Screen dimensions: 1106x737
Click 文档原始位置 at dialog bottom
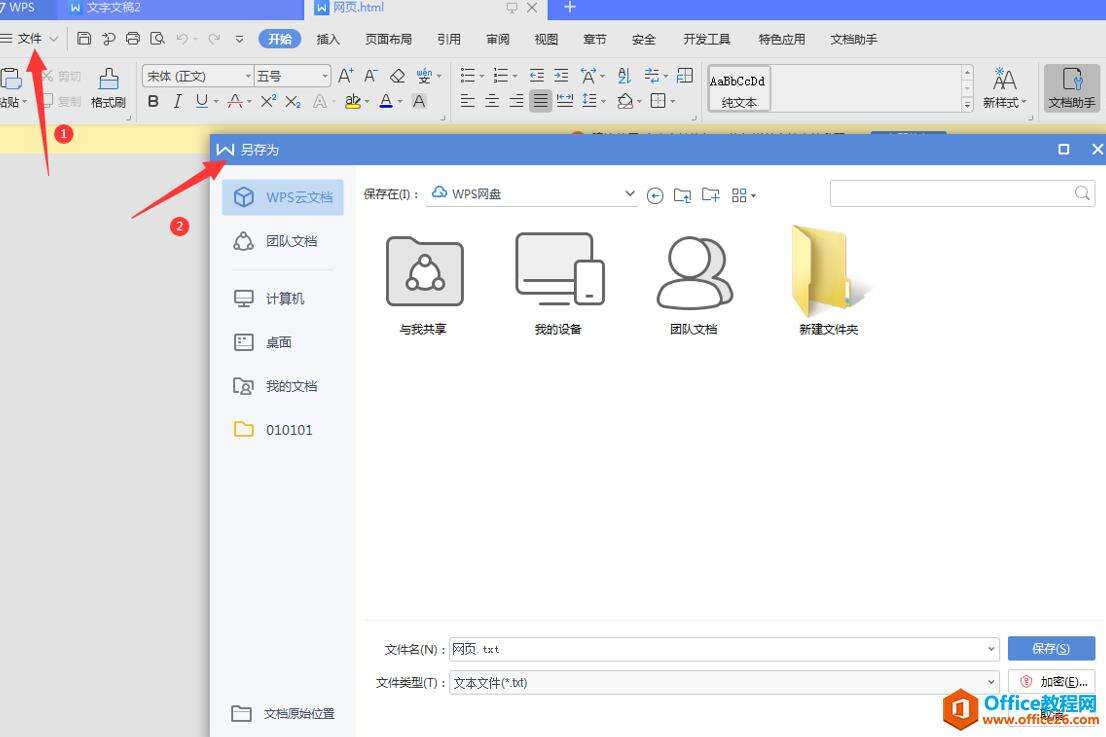tap(283, 714)
